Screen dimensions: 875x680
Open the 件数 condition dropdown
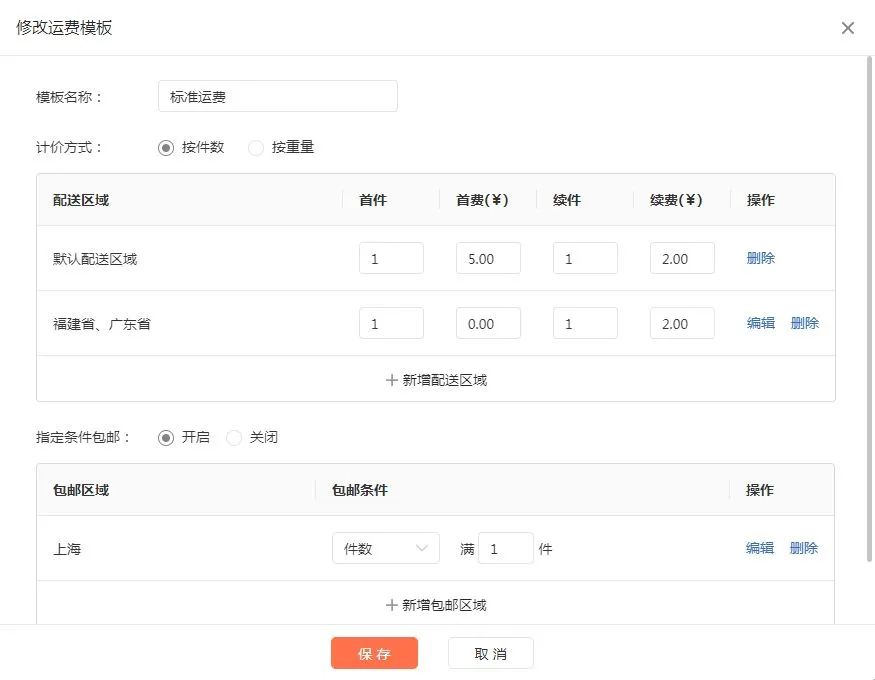tap(386, 548)
